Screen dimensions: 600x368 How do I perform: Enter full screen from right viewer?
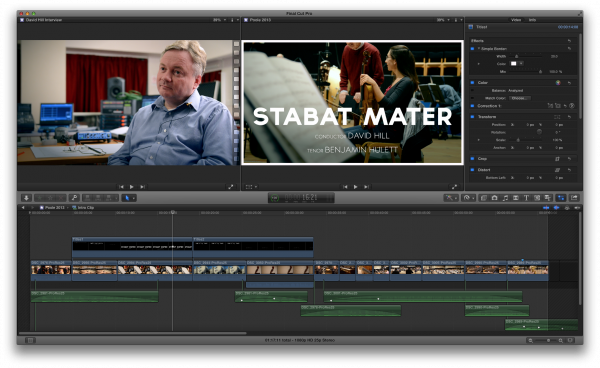tap(454, 187)
